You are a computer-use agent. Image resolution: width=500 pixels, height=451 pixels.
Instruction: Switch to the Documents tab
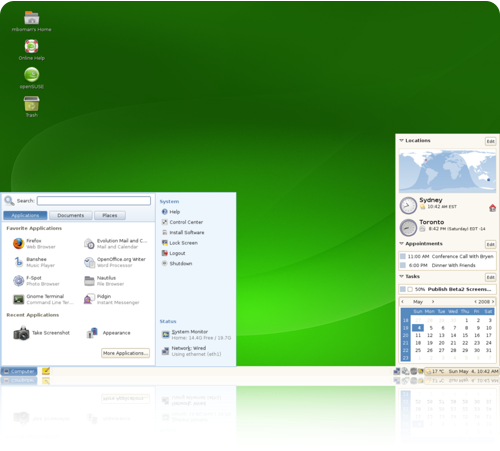pyautogui.click(x=71, y=216)
